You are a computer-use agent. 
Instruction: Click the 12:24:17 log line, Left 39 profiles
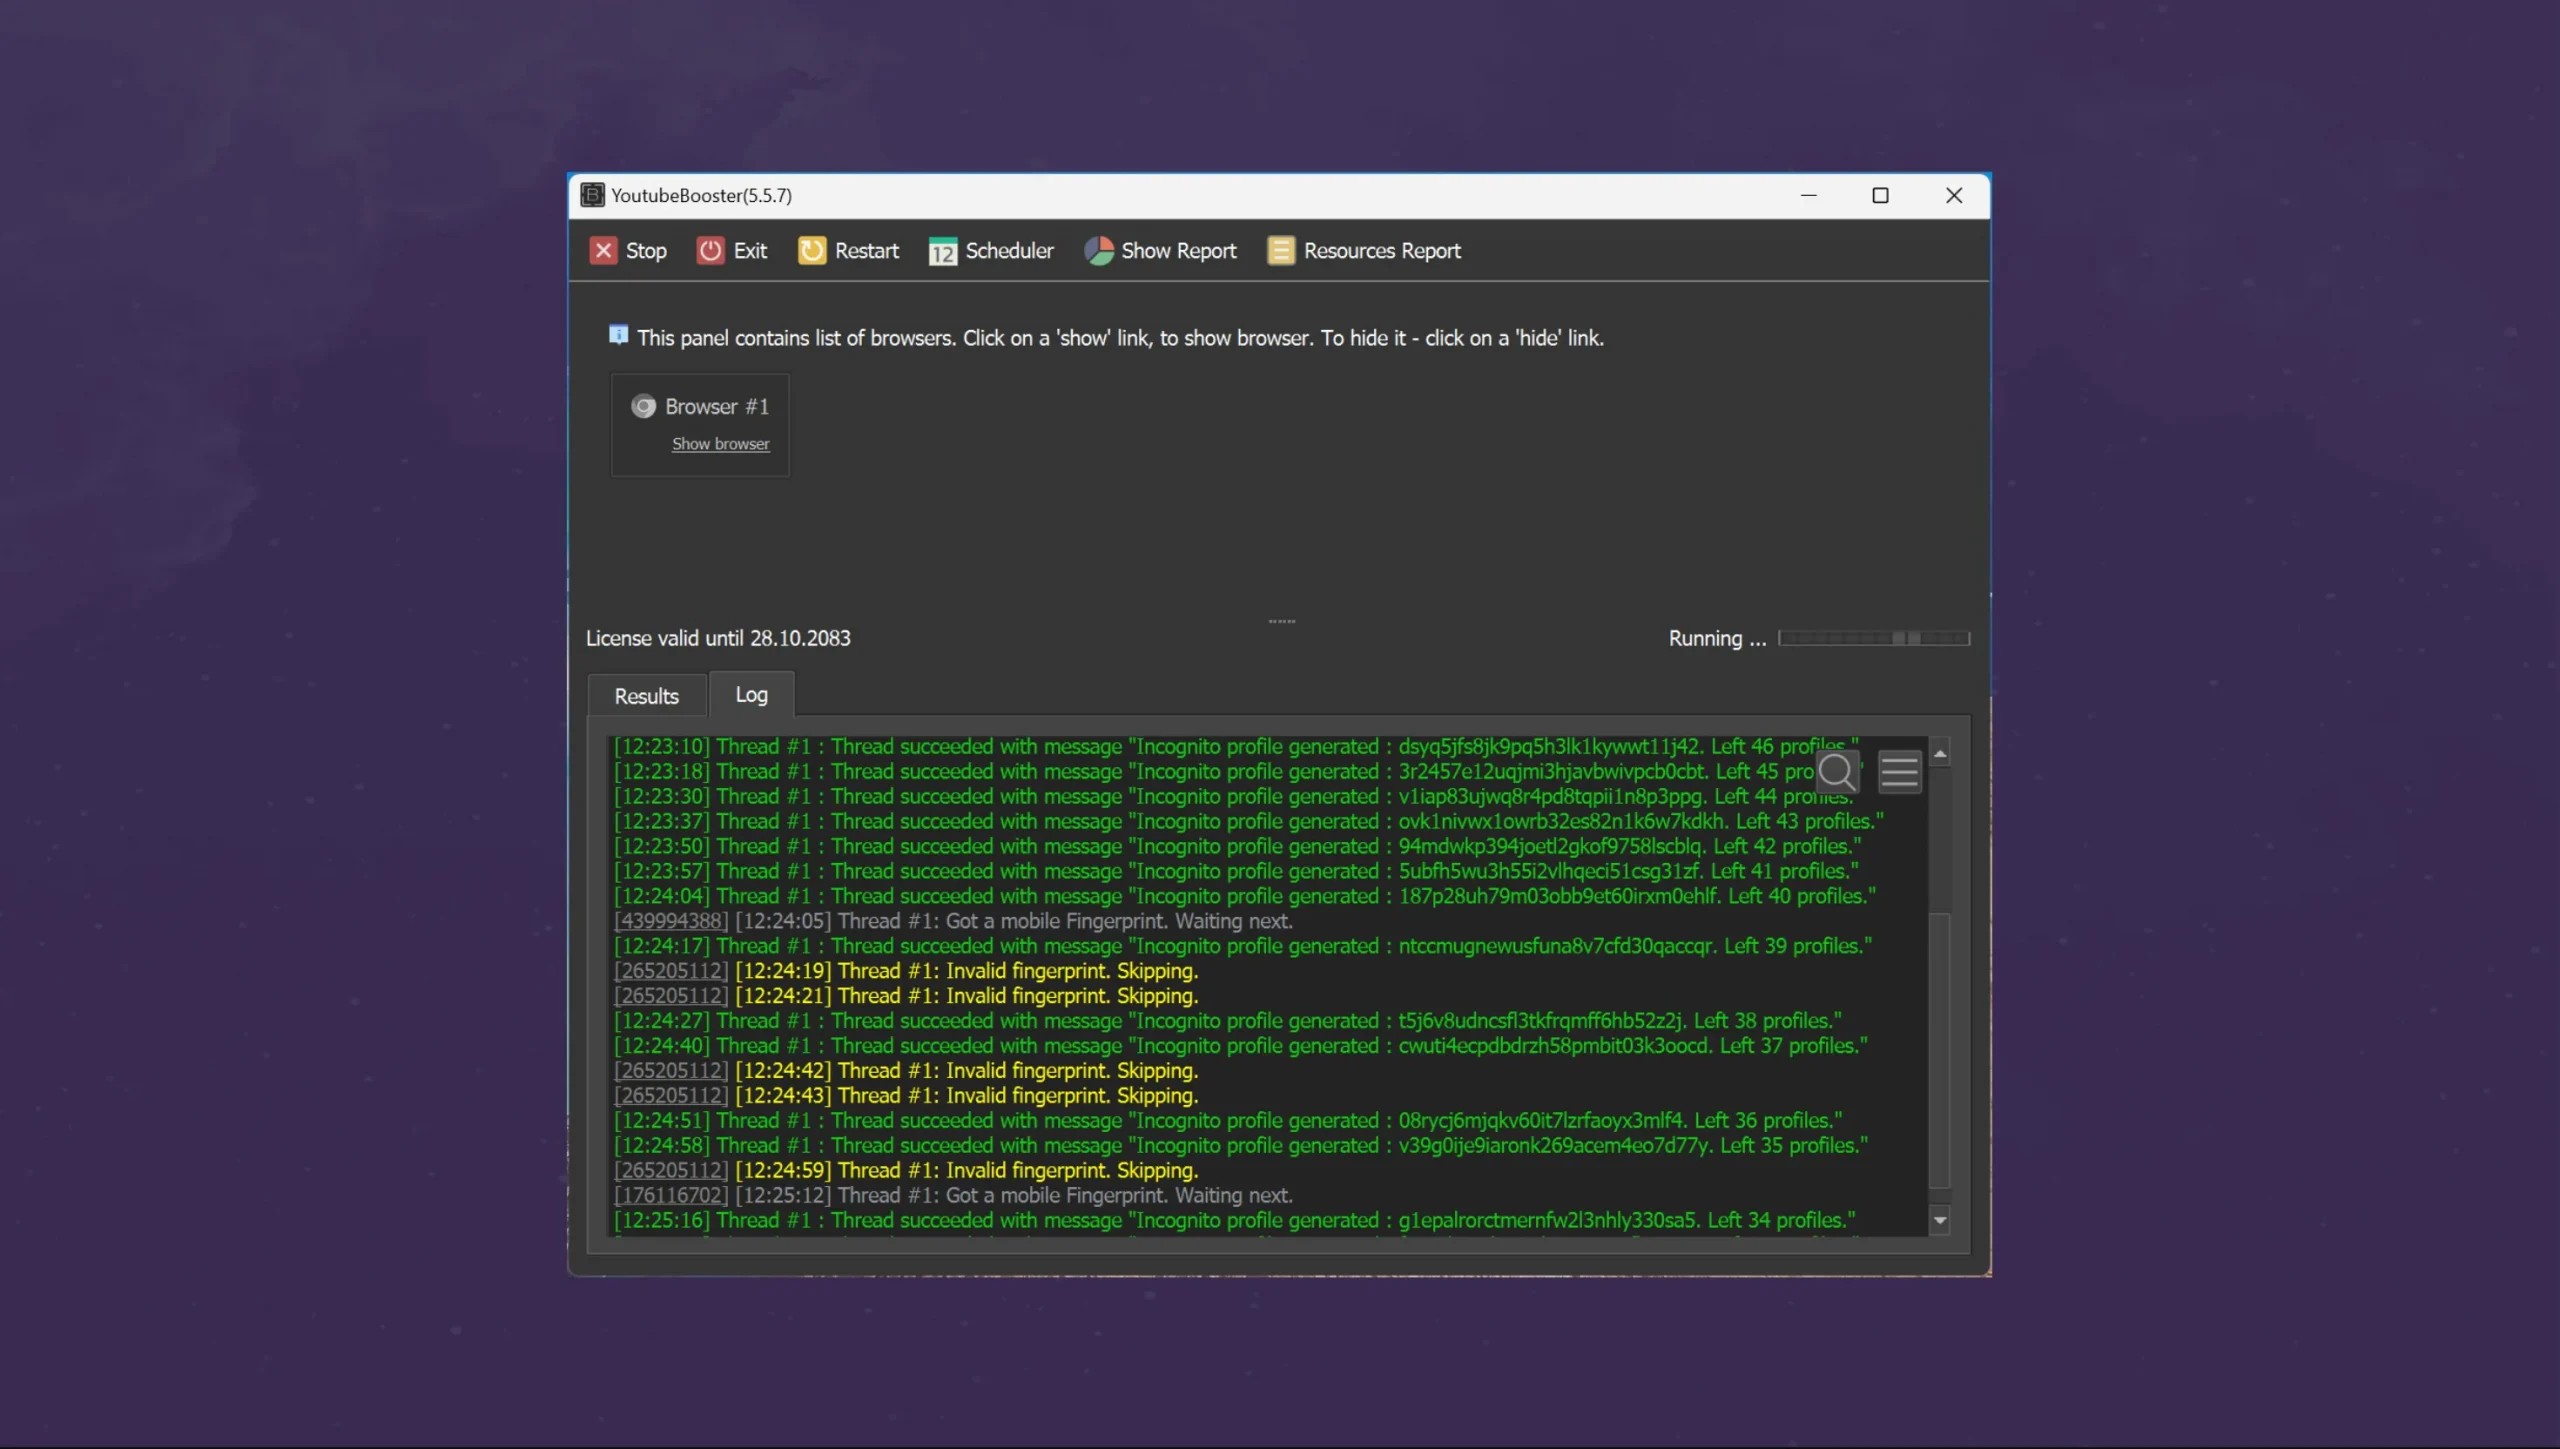[x=1243, y=946]
